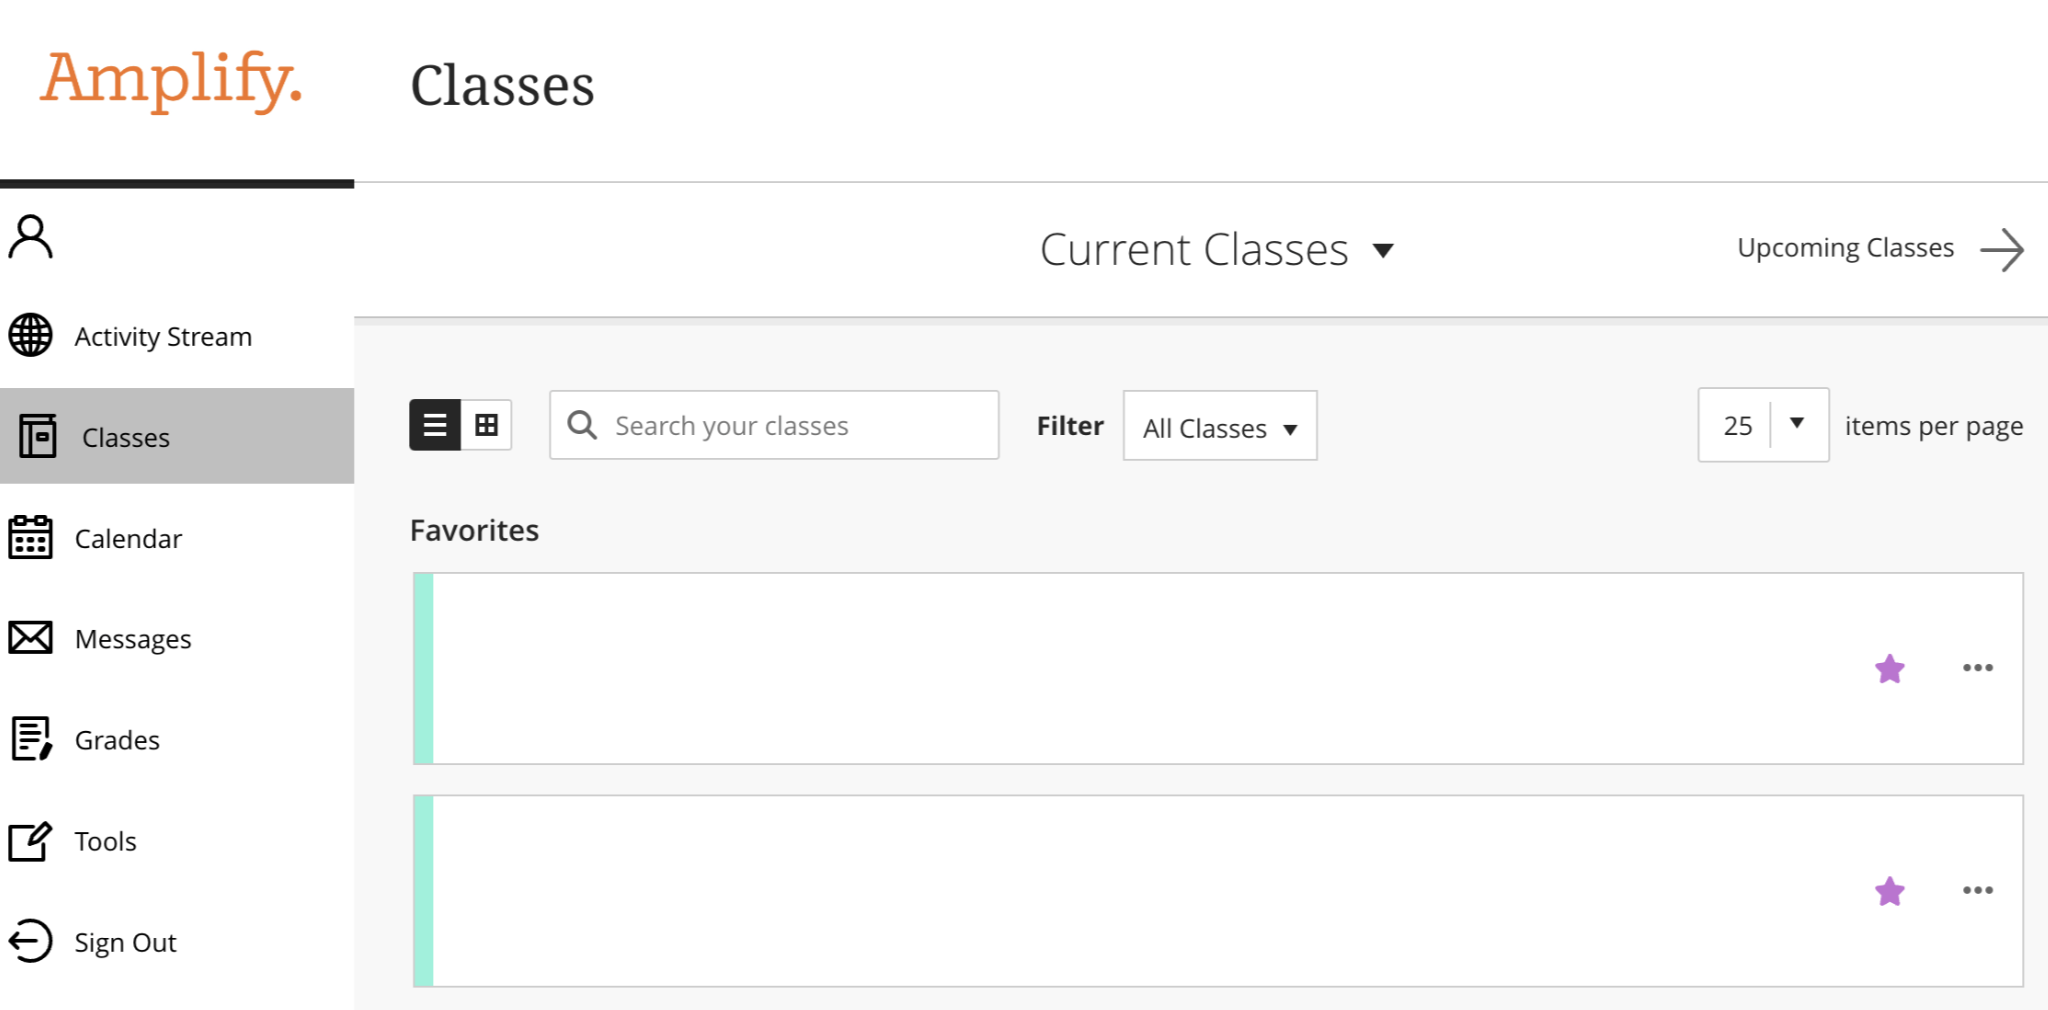
Task: Open the user profile icon
Action: [x=31, y=237]
